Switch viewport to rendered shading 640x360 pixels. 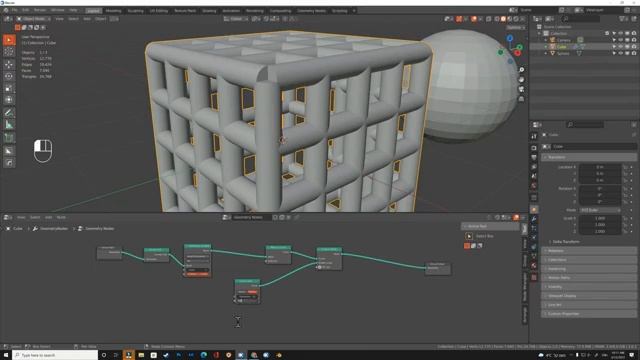(516, 19)
